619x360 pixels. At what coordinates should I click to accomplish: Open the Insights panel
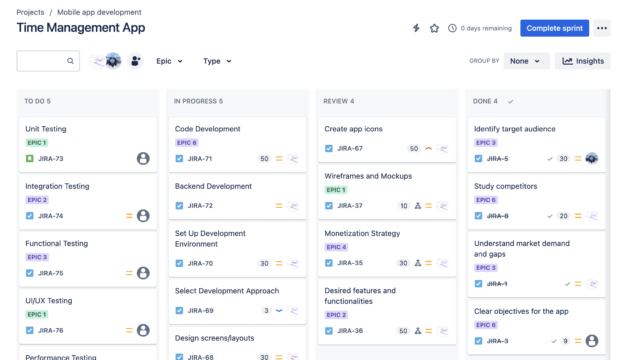583,61
